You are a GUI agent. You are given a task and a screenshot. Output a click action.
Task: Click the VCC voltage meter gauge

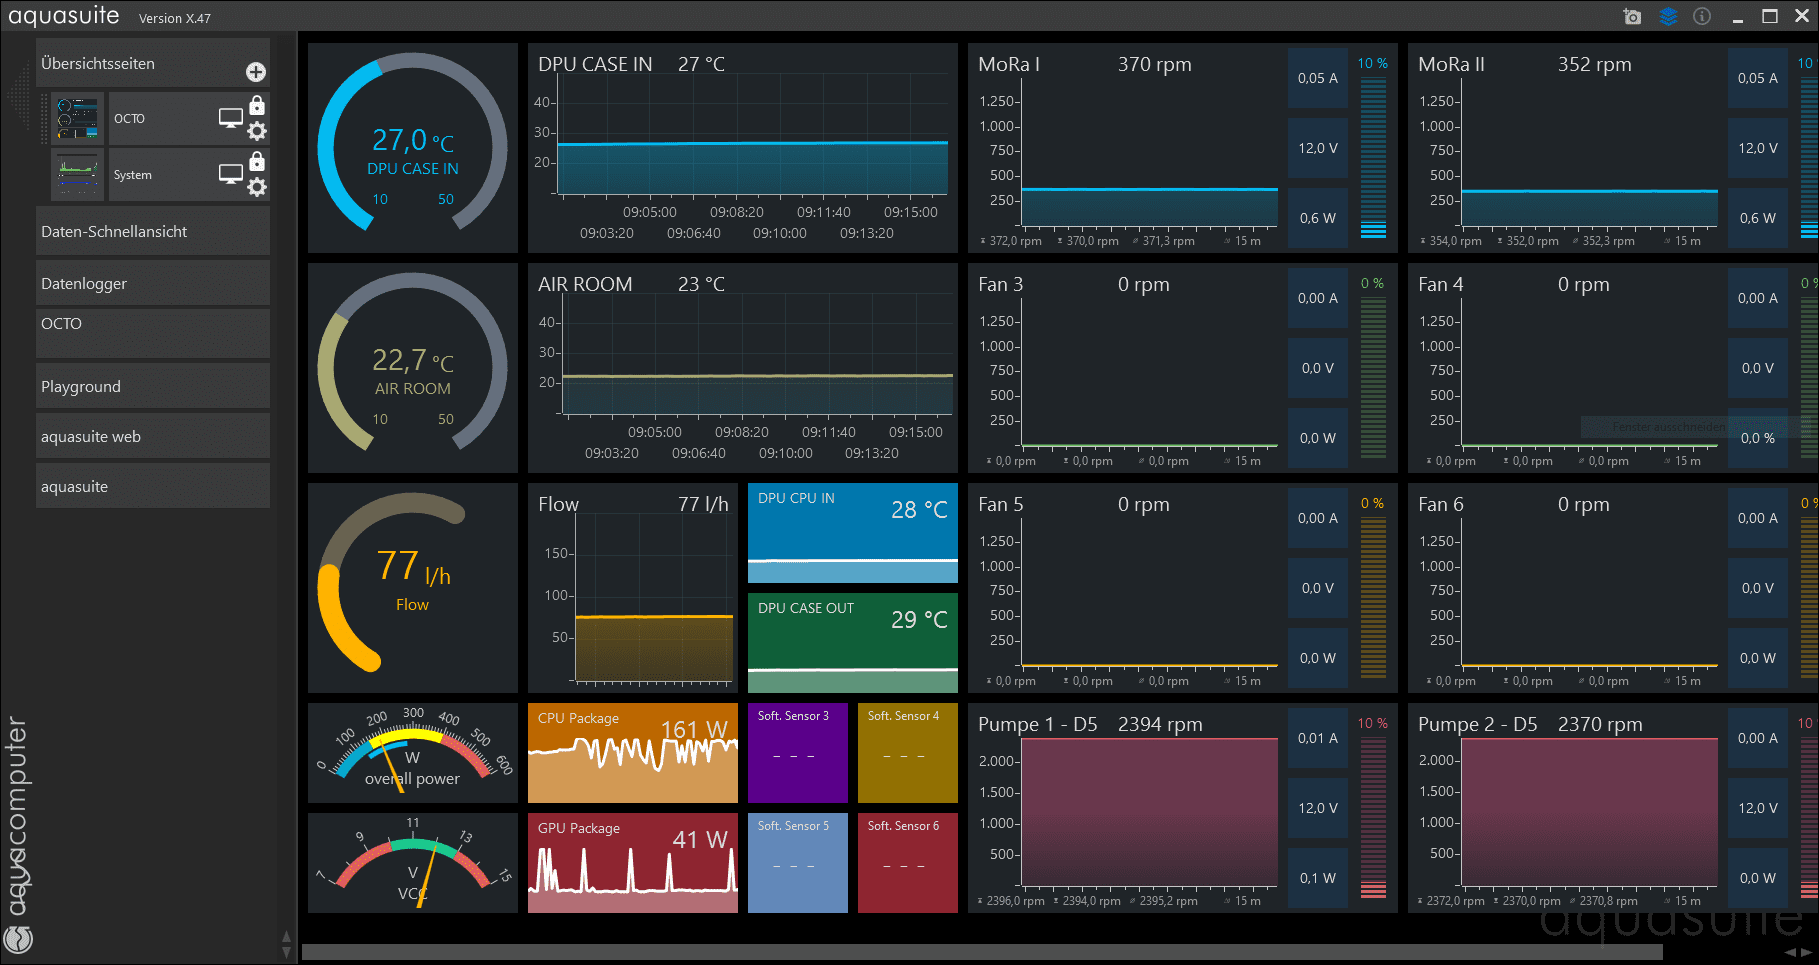[x=413, y=863]
